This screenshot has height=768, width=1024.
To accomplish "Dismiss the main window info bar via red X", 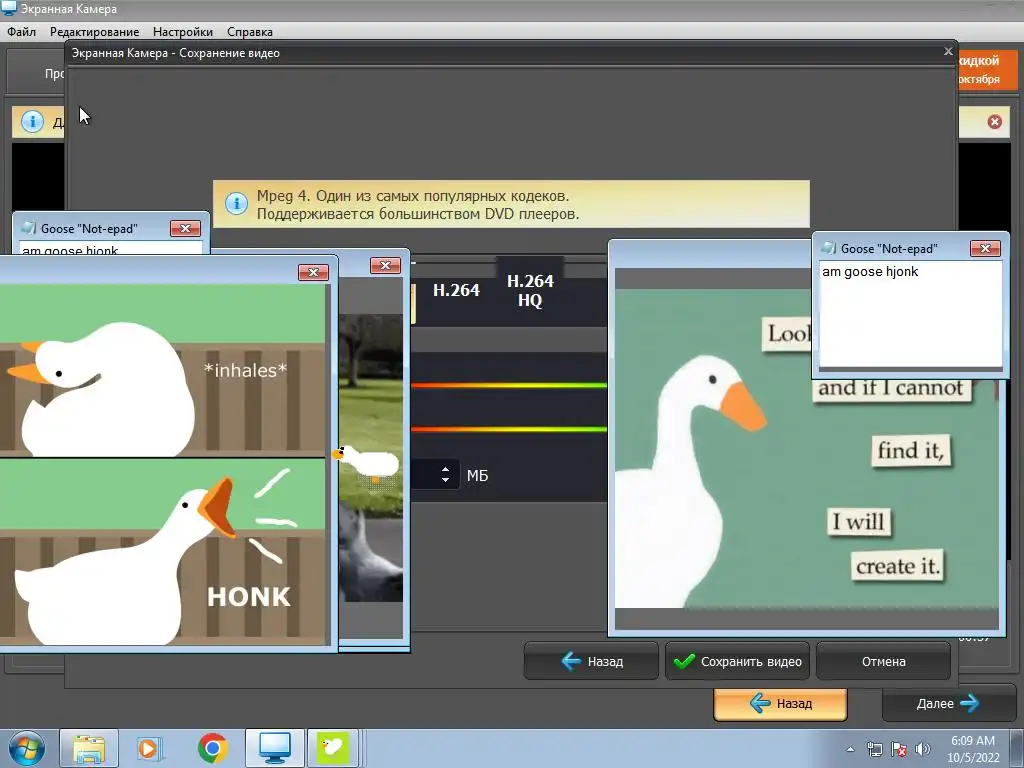I will coord(995,121).
